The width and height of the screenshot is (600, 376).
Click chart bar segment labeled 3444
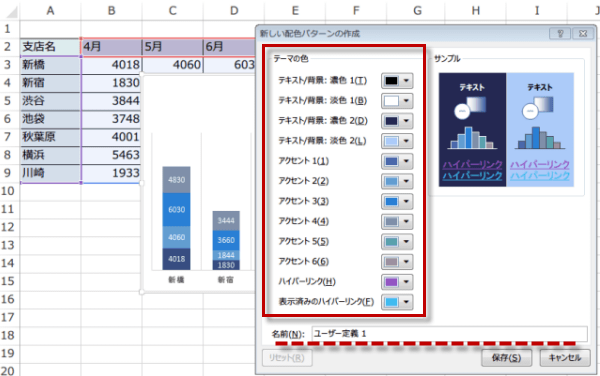[226, 221]
